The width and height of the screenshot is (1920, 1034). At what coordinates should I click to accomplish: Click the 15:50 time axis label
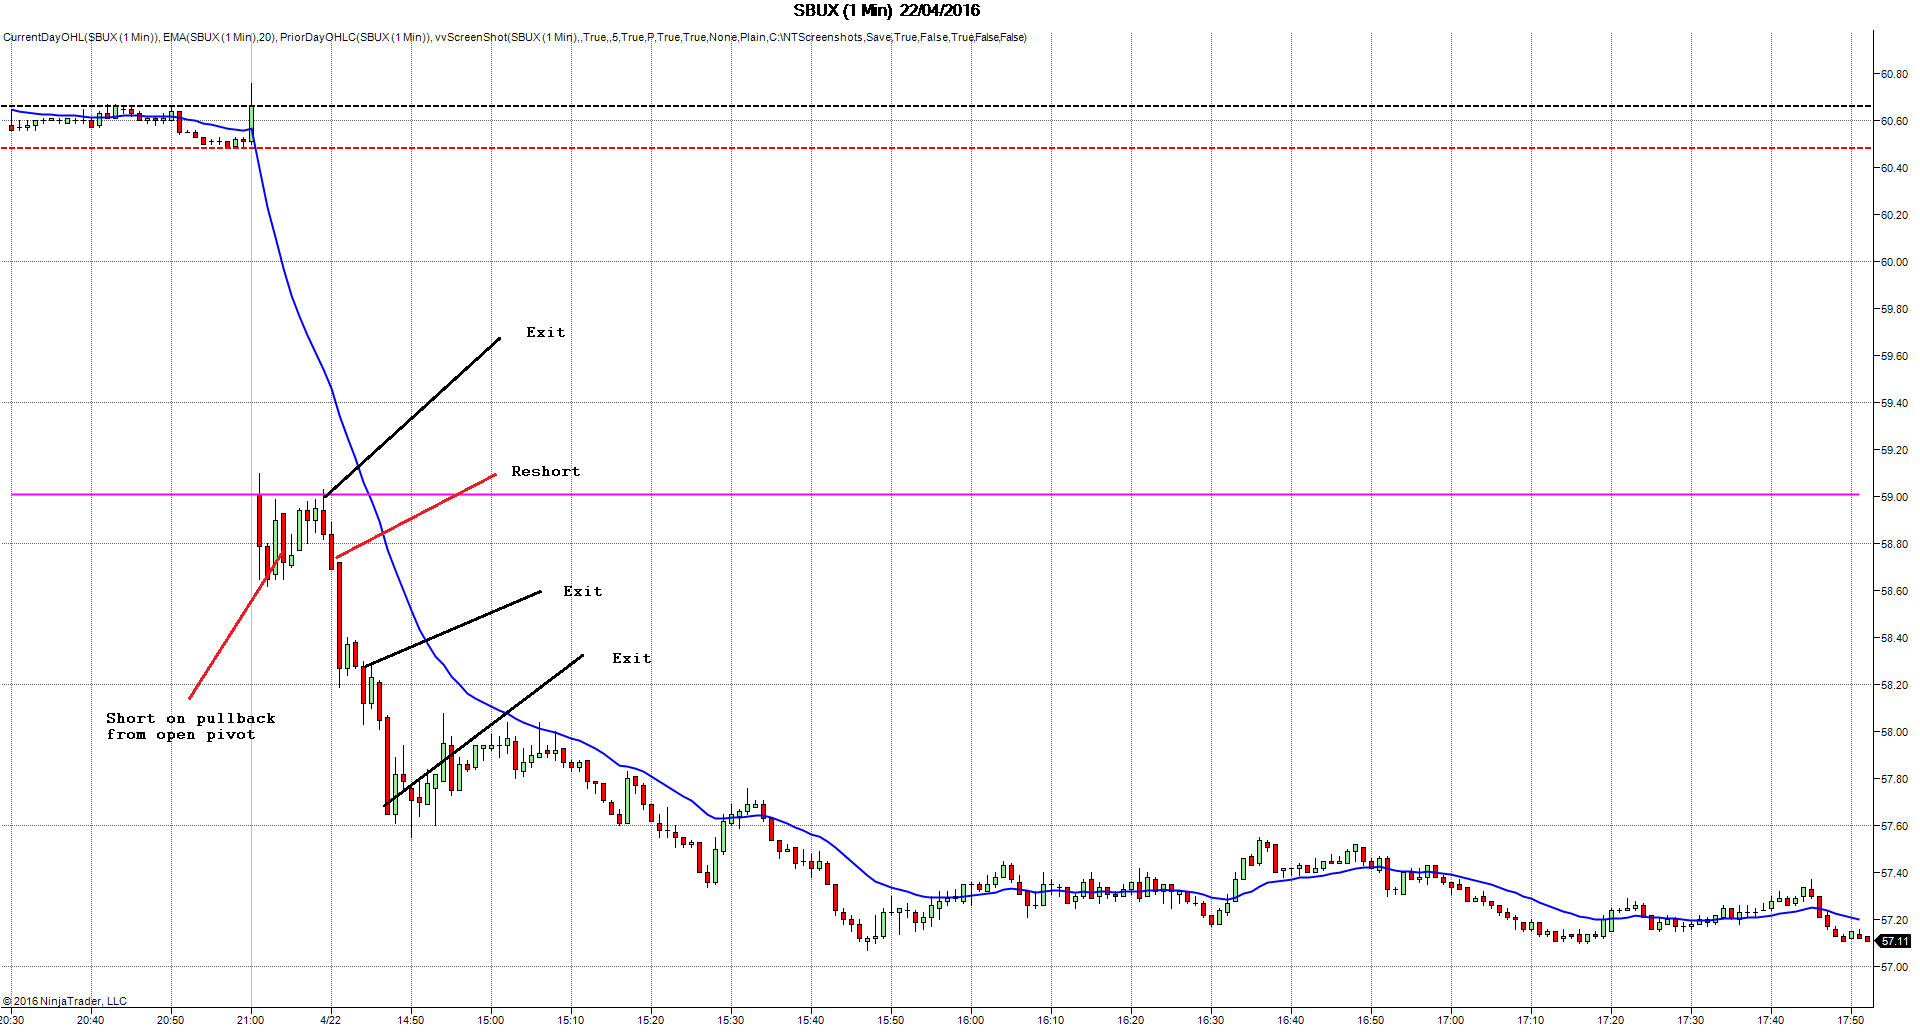[890, 1020]
